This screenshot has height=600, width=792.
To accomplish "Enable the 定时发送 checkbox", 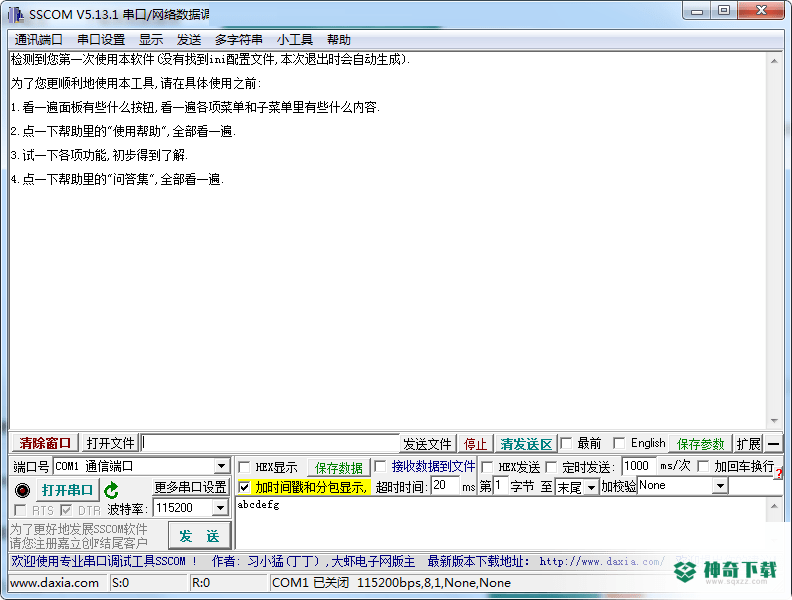I will tap(552, 467).
